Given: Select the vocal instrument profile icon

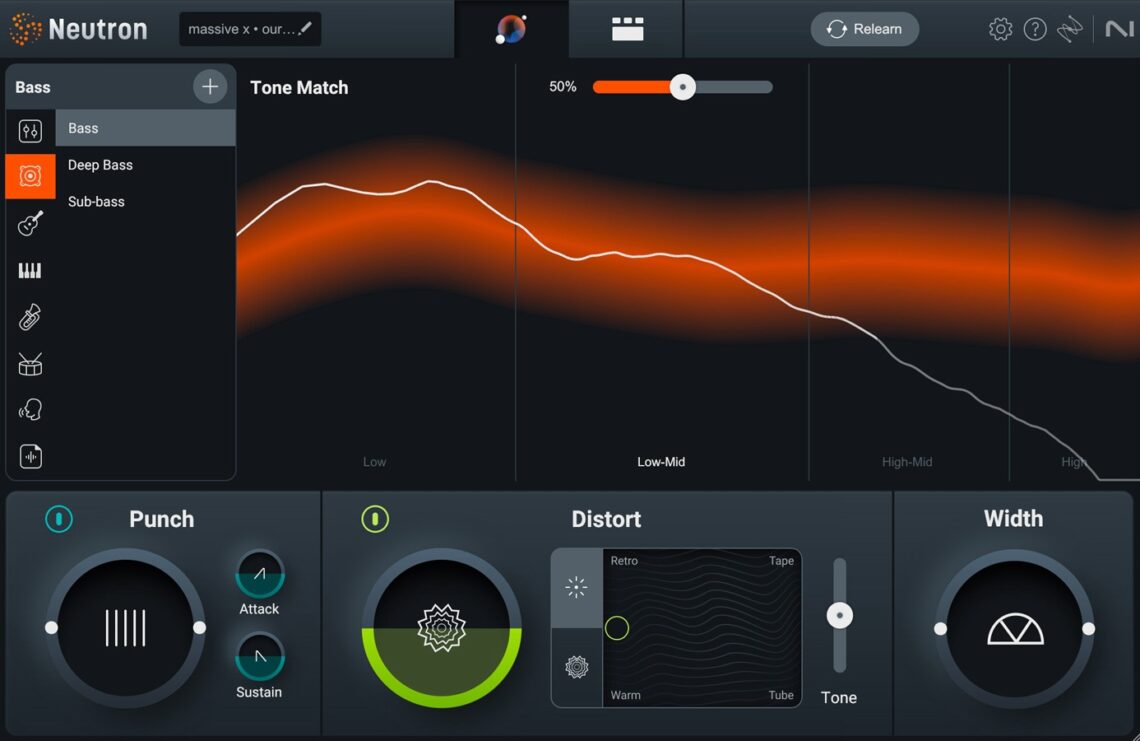Looking at the screenshot, I should point(30,409).
